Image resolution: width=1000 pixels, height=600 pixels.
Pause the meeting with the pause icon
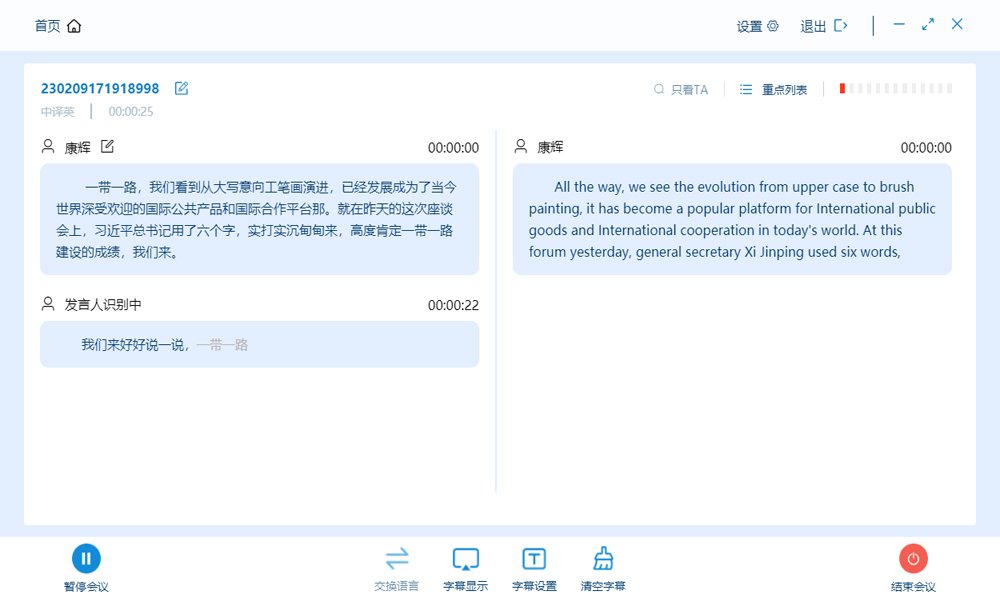coord(87,558)
